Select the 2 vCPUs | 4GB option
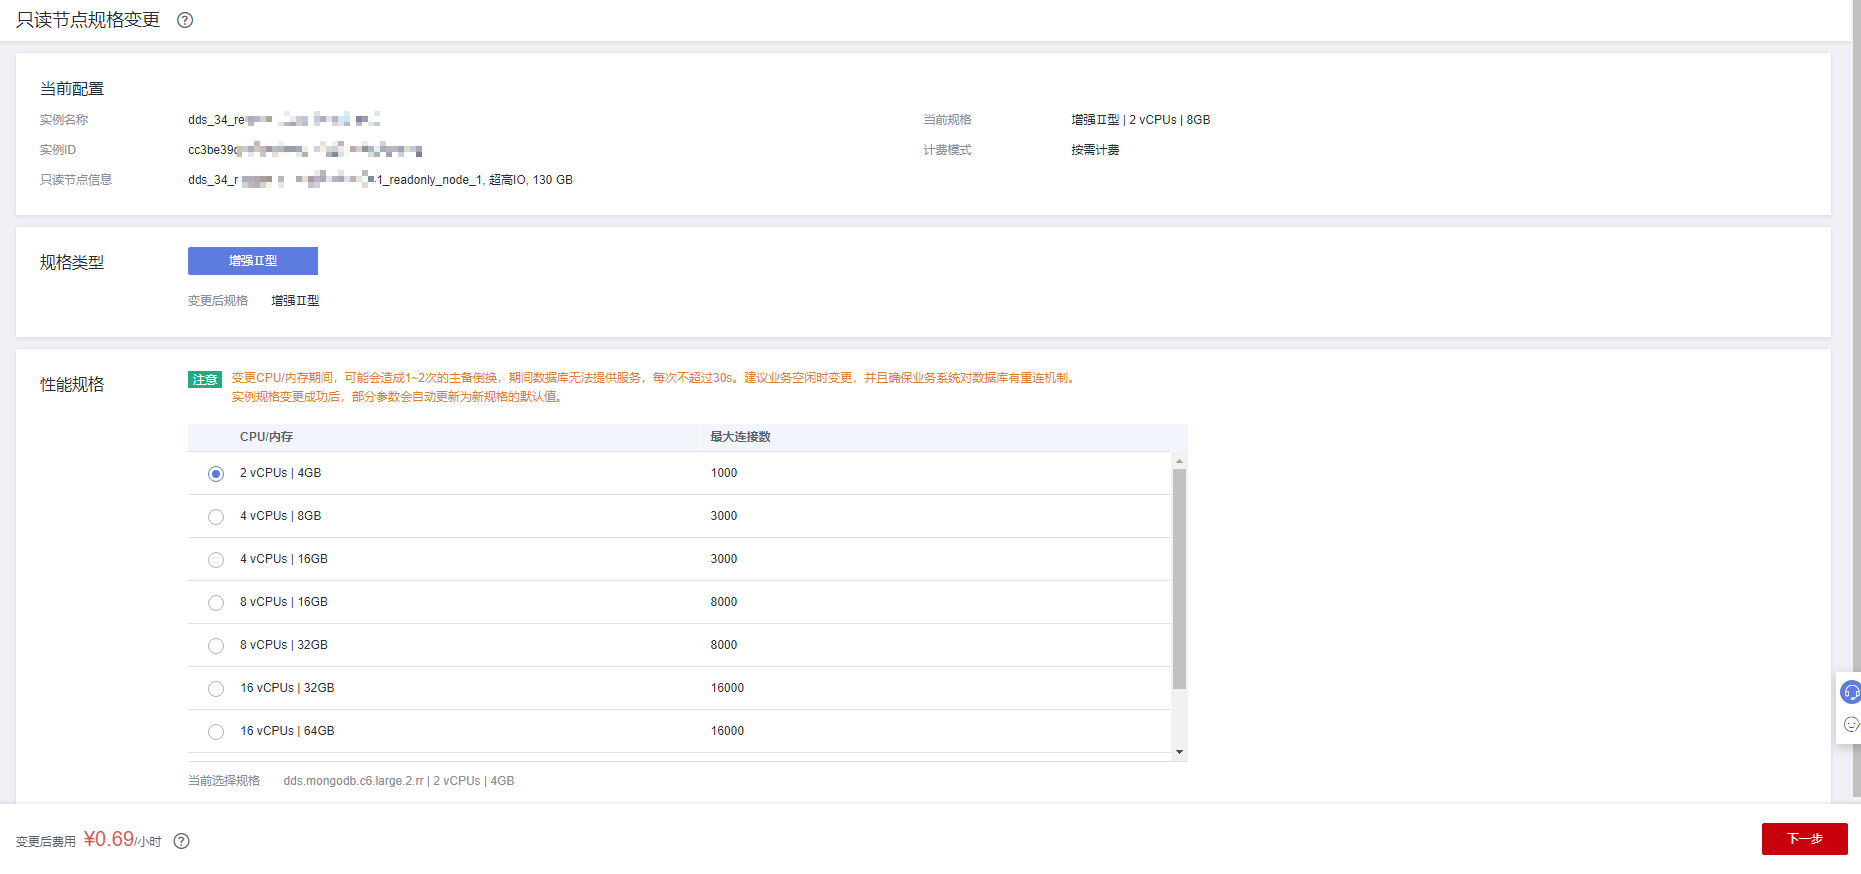Viewport: 1861px width, 874px height. pyautogui.click(x=216, y=474)
